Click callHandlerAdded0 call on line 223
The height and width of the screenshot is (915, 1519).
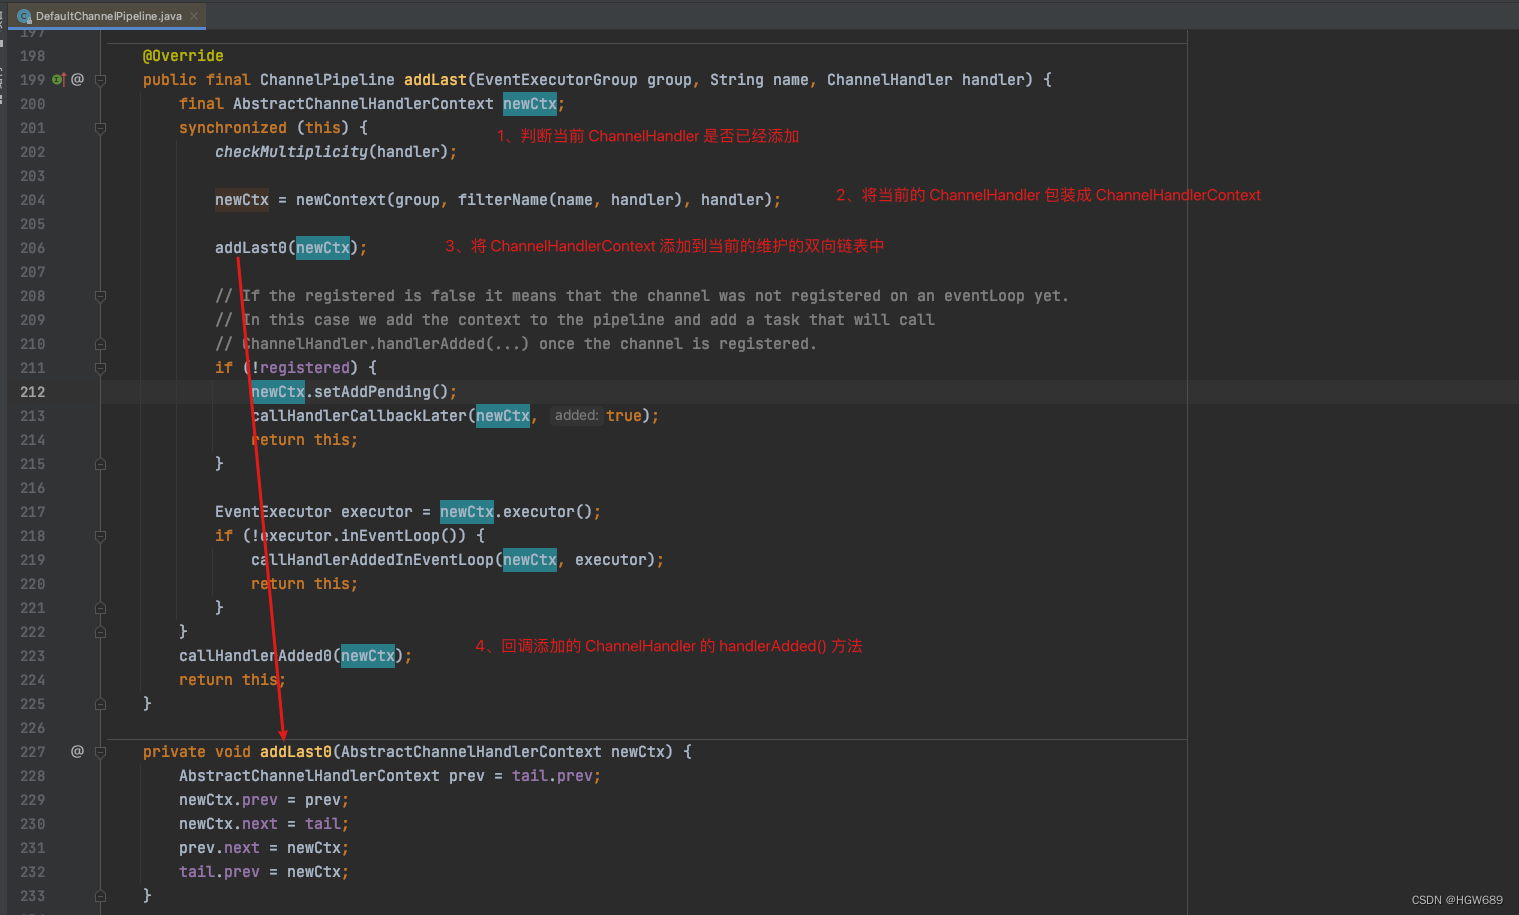click(x=255, y=656)
